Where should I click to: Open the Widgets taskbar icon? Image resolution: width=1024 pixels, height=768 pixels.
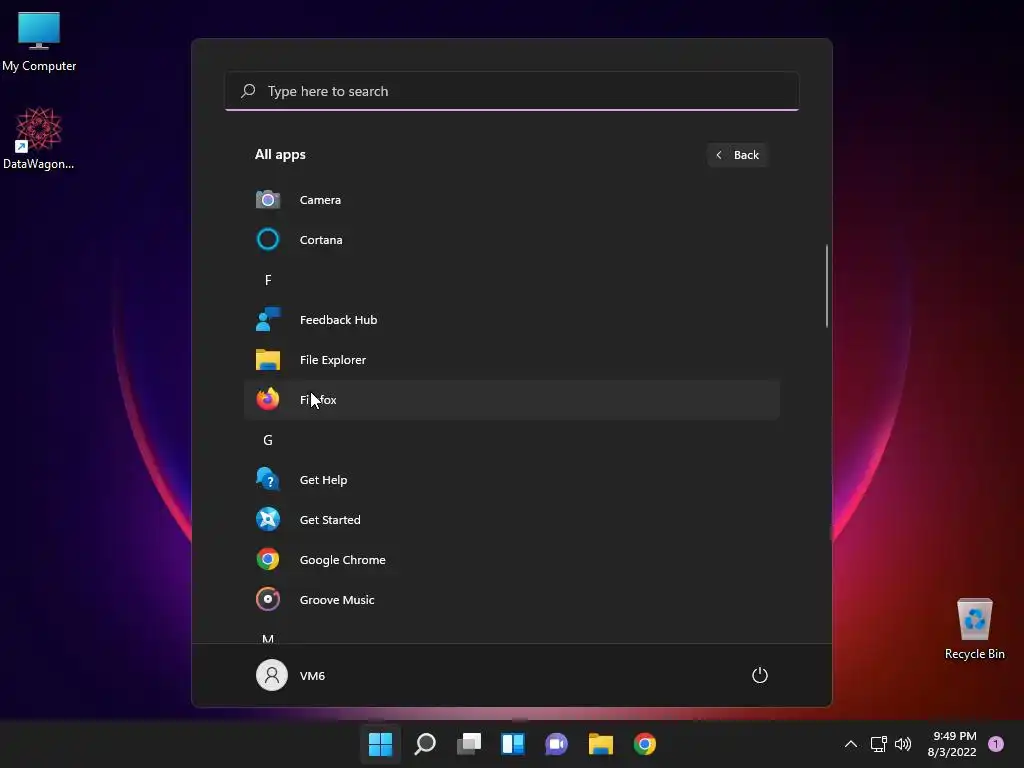pyautogui.click(x=513, y=743)
